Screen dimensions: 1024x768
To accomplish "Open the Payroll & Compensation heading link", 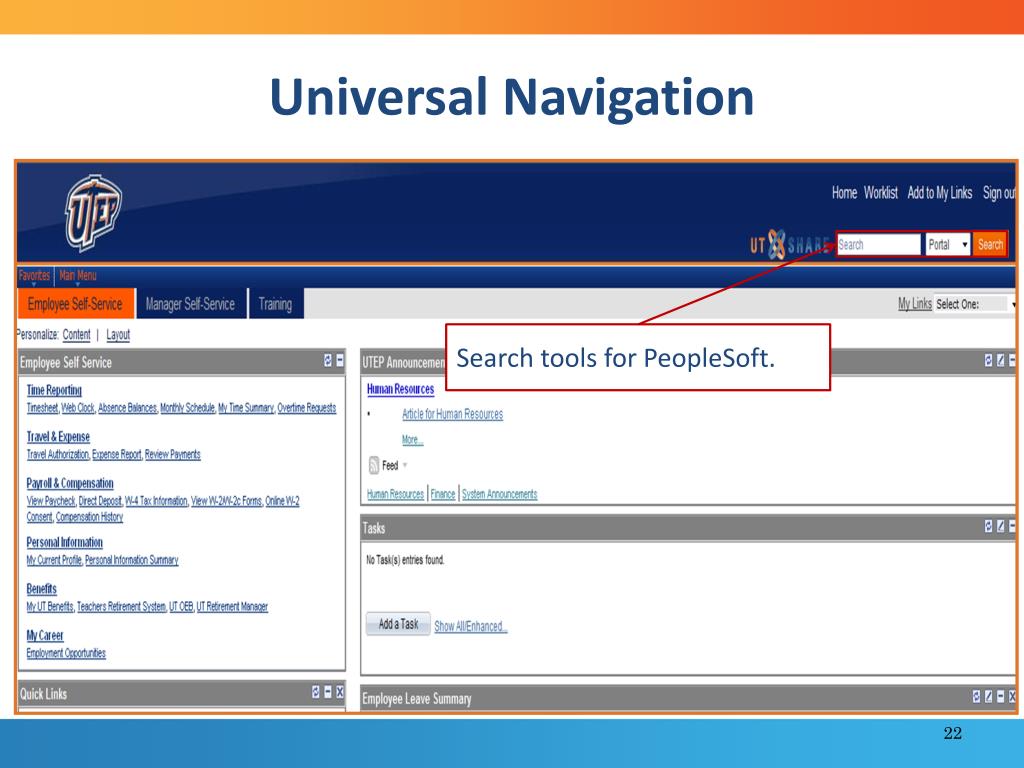I will click(70, 483).
